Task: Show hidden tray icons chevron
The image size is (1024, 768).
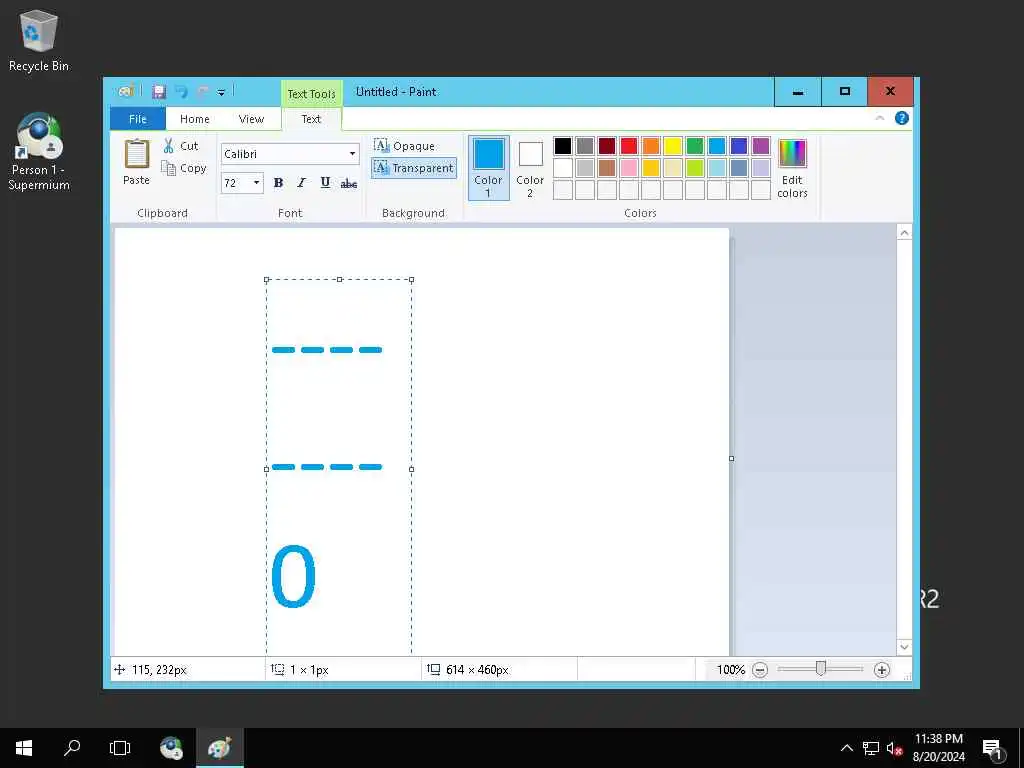Action: [x=846, y=748]
